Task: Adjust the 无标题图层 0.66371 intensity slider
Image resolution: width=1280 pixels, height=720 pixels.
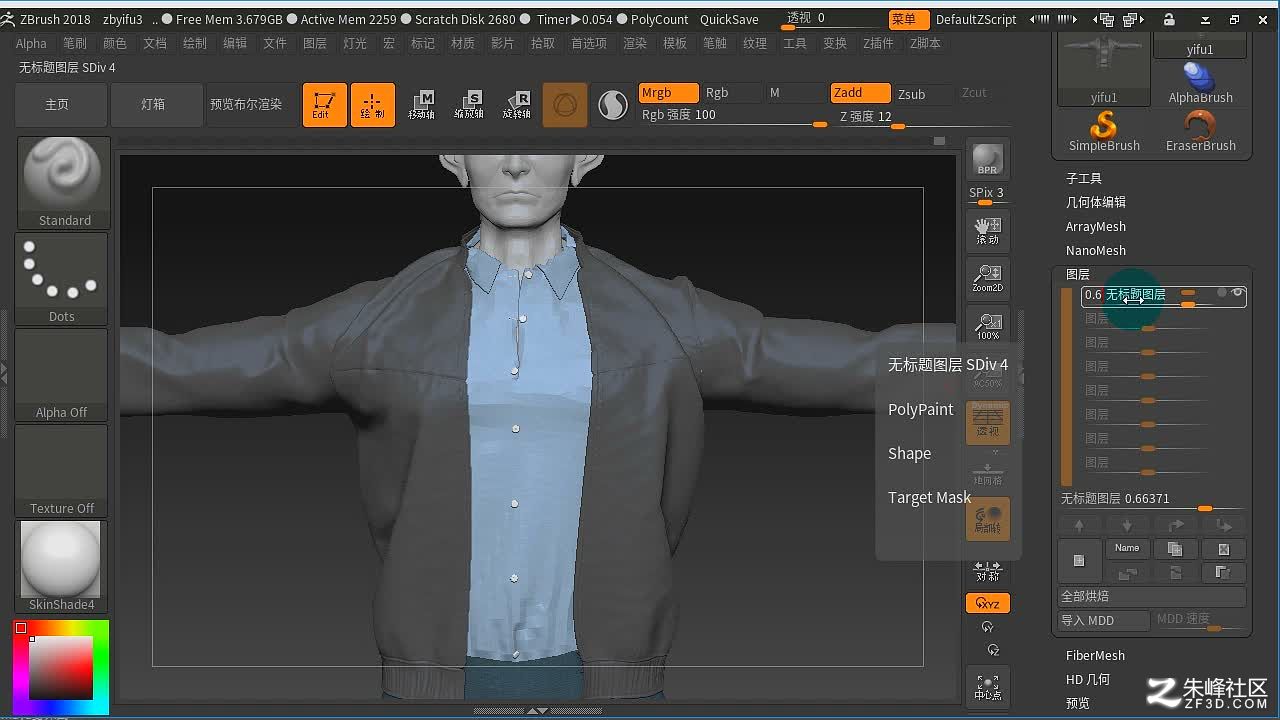Action: 1153,499
